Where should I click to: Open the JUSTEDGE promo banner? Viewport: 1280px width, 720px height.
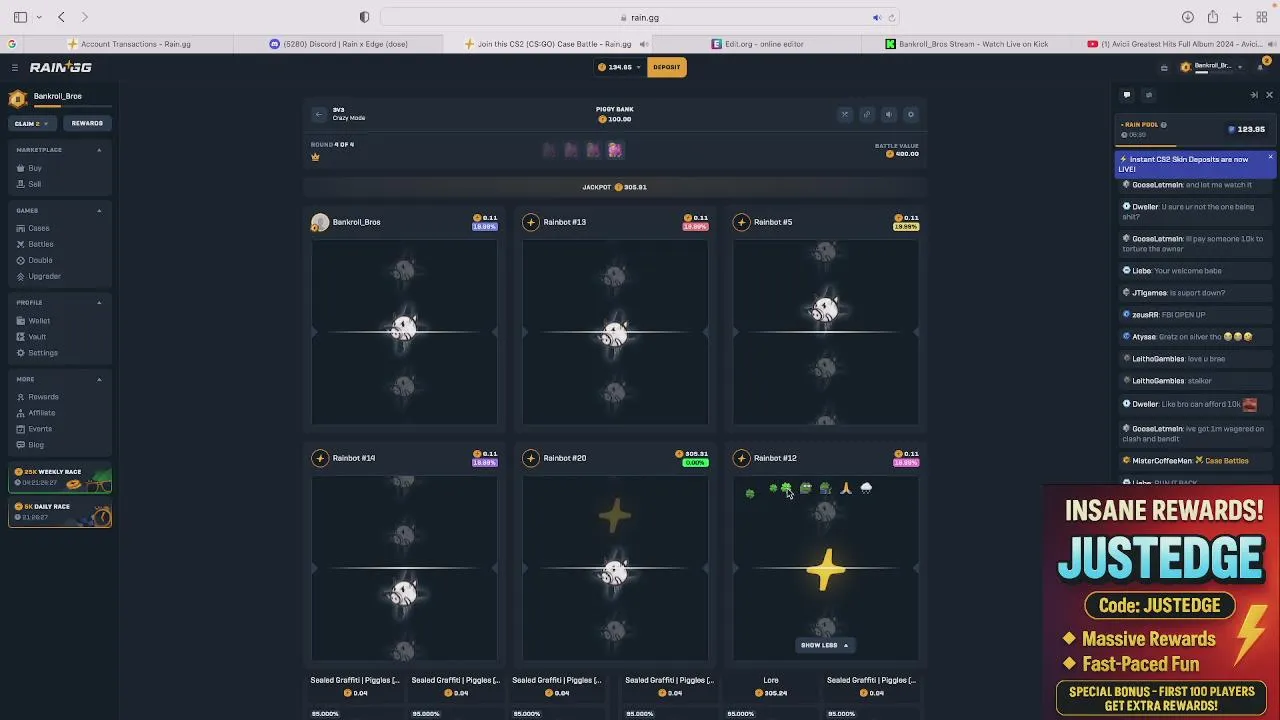point(1161,604)
